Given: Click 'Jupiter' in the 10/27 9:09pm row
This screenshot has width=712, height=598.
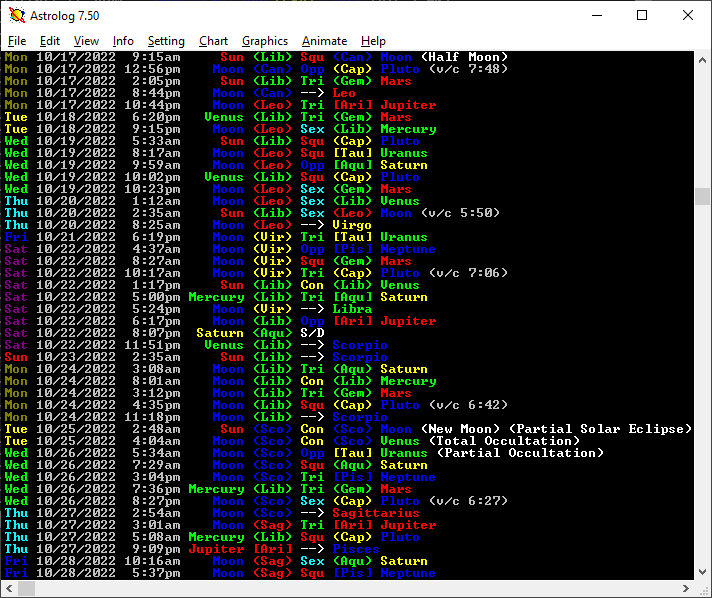Looking at the screenshot, I should pos(216,549).
